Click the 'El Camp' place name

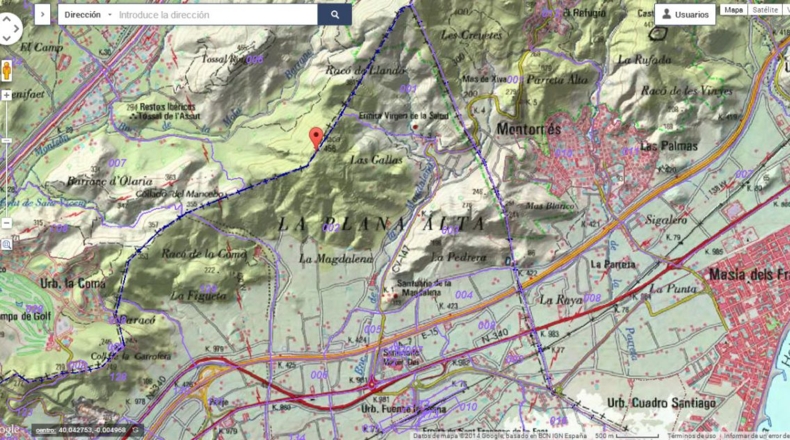click(41, 47)
